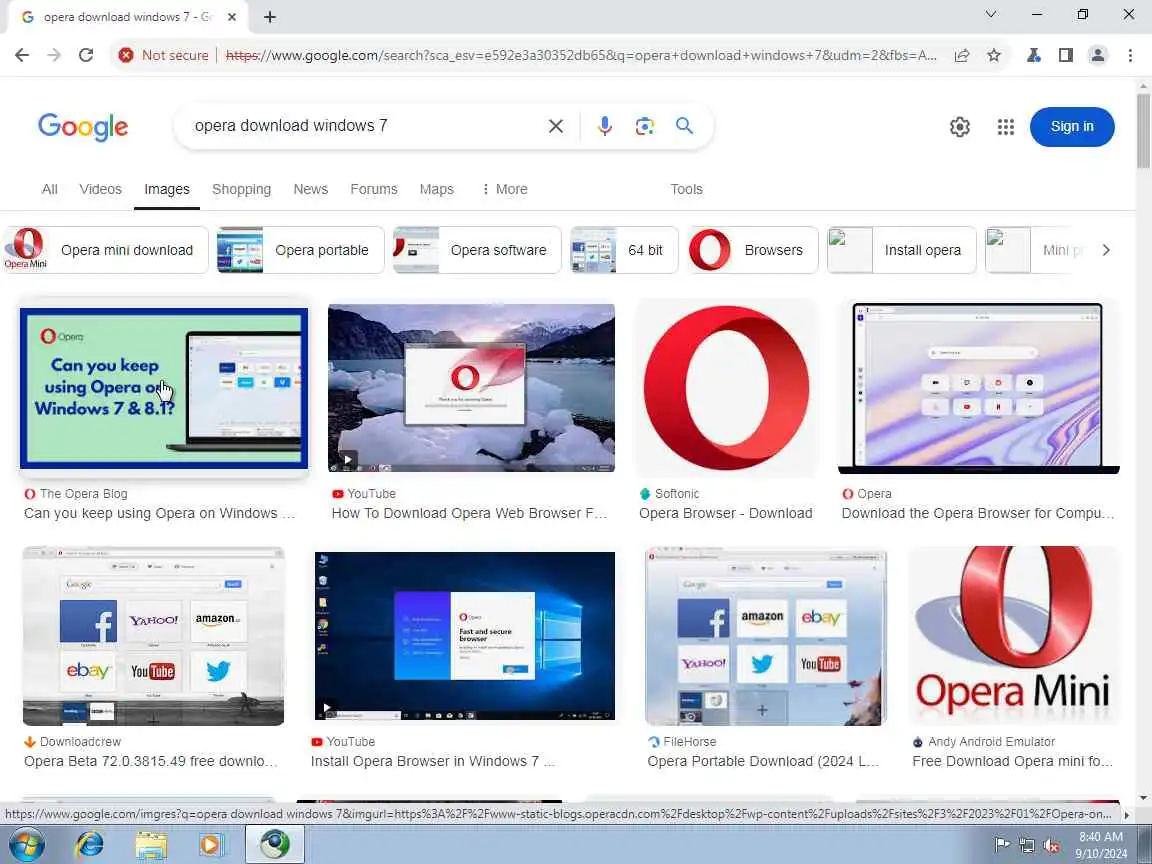This screenshot has height=864, width=1152.
Task: Switch to the Shopping tab
Action: pyautogui.click(x=242, y=189)
